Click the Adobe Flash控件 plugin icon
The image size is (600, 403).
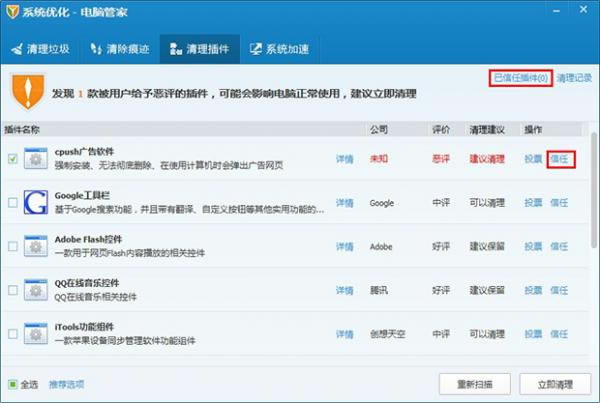coord(37,247)
